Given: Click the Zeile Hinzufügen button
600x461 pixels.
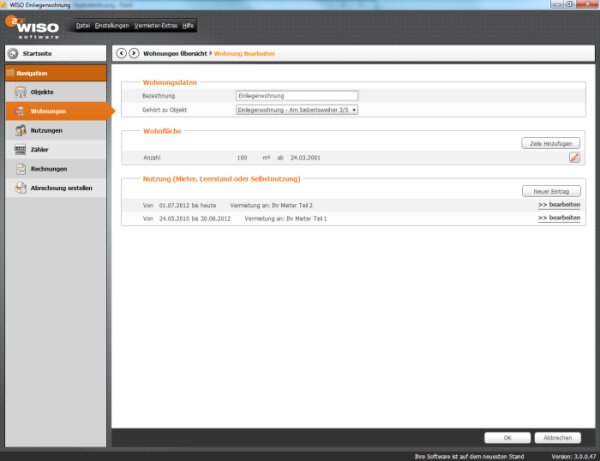Looking at the screenshot, I should click(551, 144).
